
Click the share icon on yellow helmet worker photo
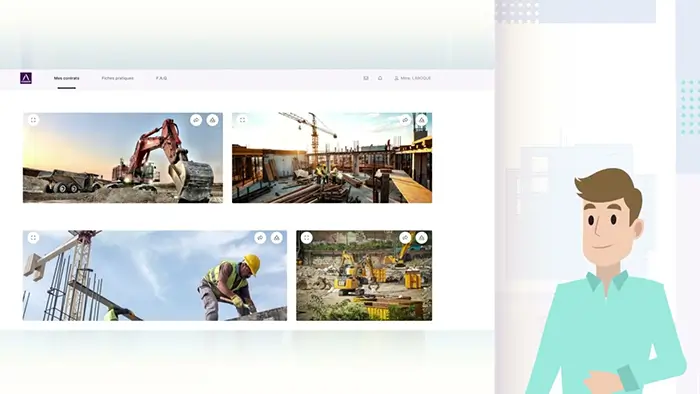click(260, 238)
